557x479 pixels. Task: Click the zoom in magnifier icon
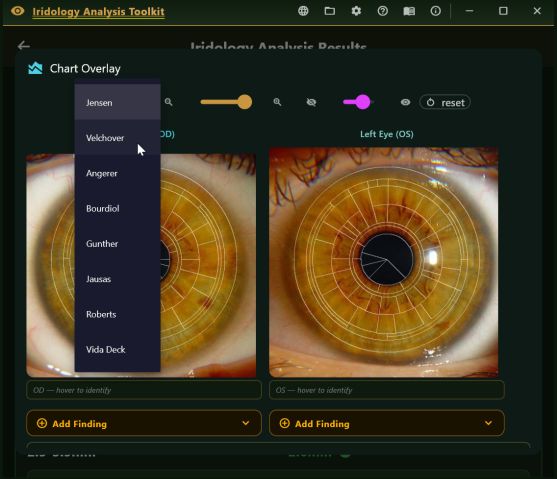pos(277,102)
